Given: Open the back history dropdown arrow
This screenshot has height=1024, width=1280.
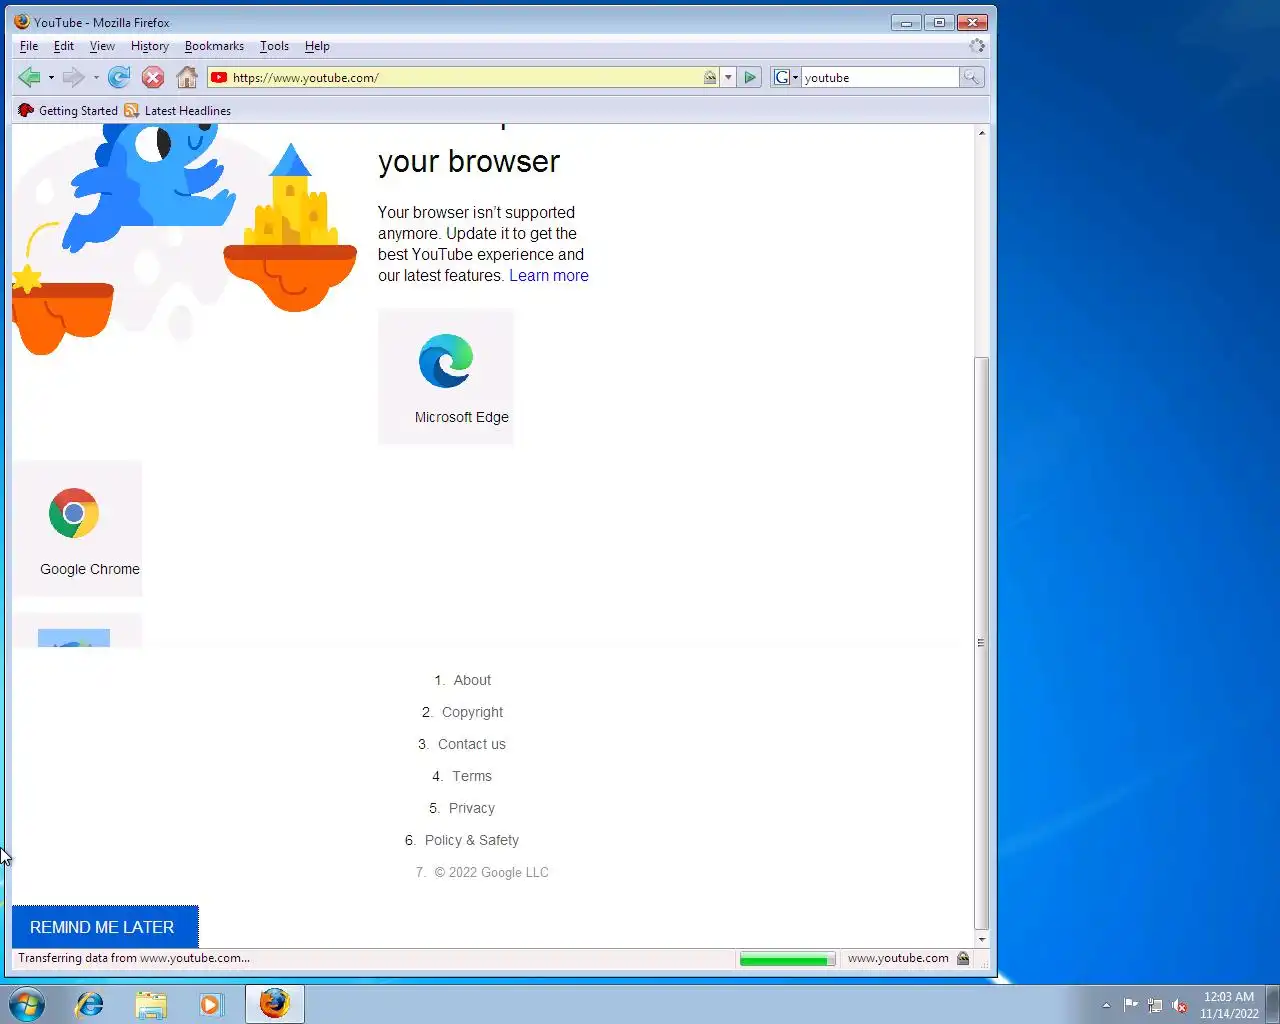Looking at the screenshot, I should pos(51,77).
